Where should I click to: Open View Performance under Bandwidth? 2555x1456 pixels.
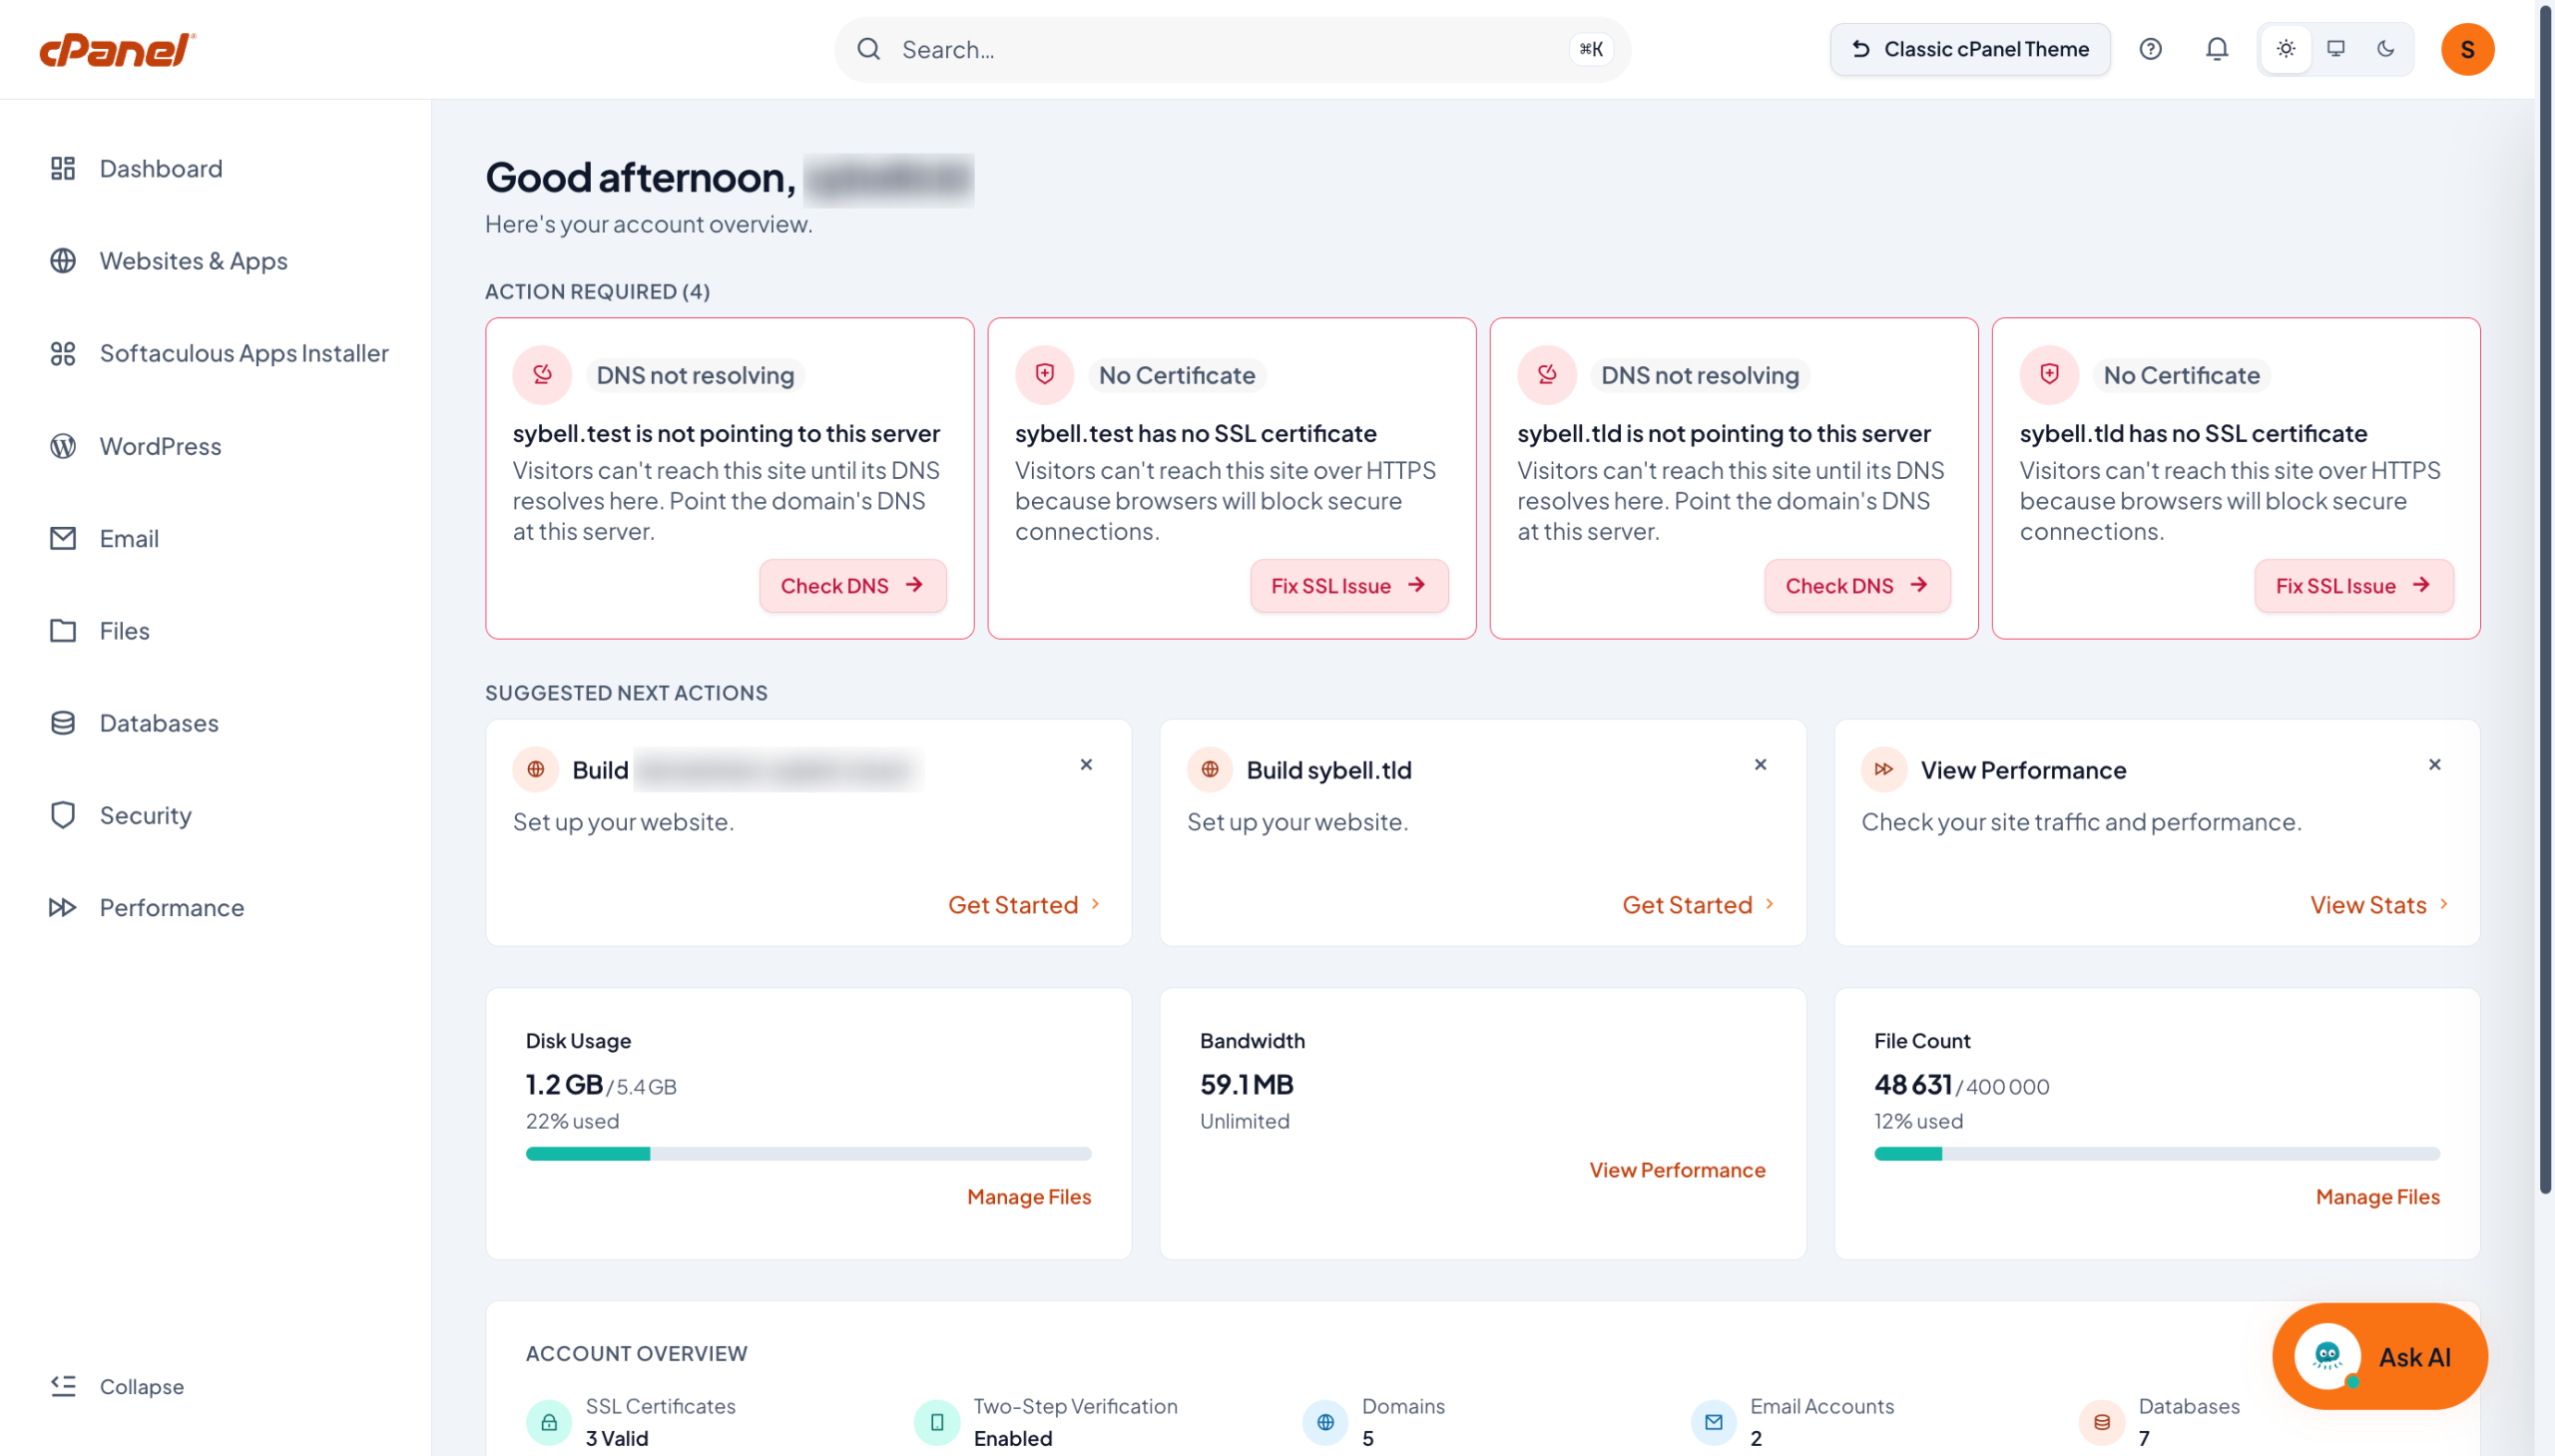pos(1677,1170)
